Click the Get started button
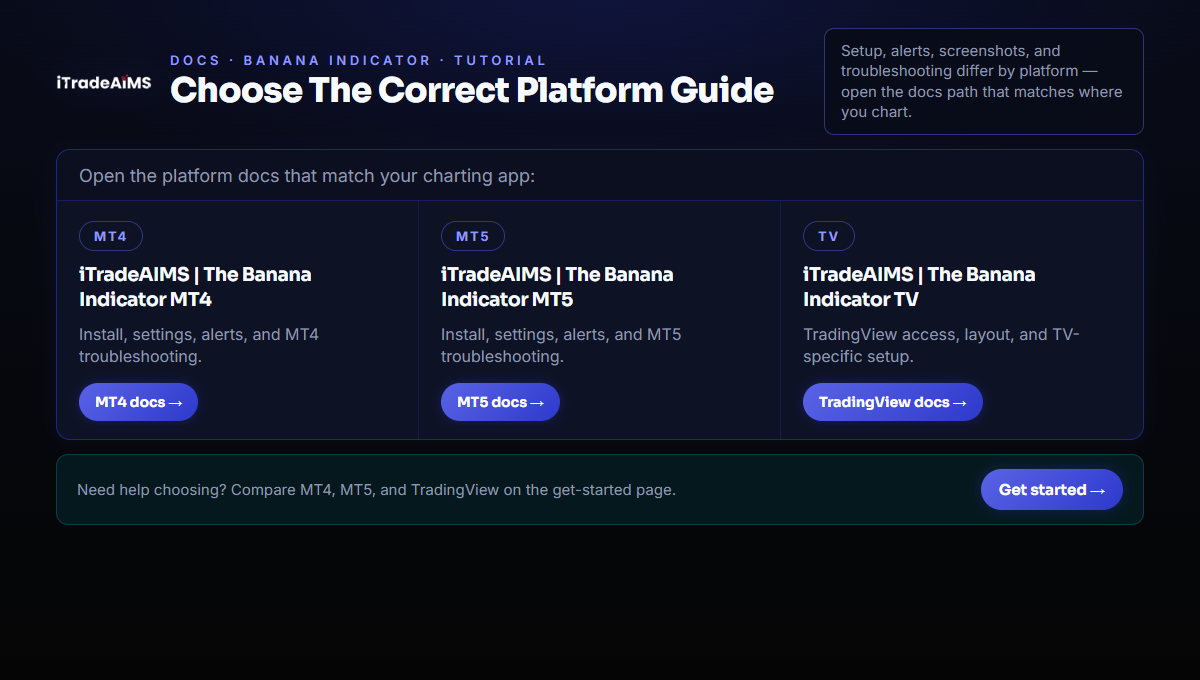This screenshot has width=1200, height=680. 1052,490
